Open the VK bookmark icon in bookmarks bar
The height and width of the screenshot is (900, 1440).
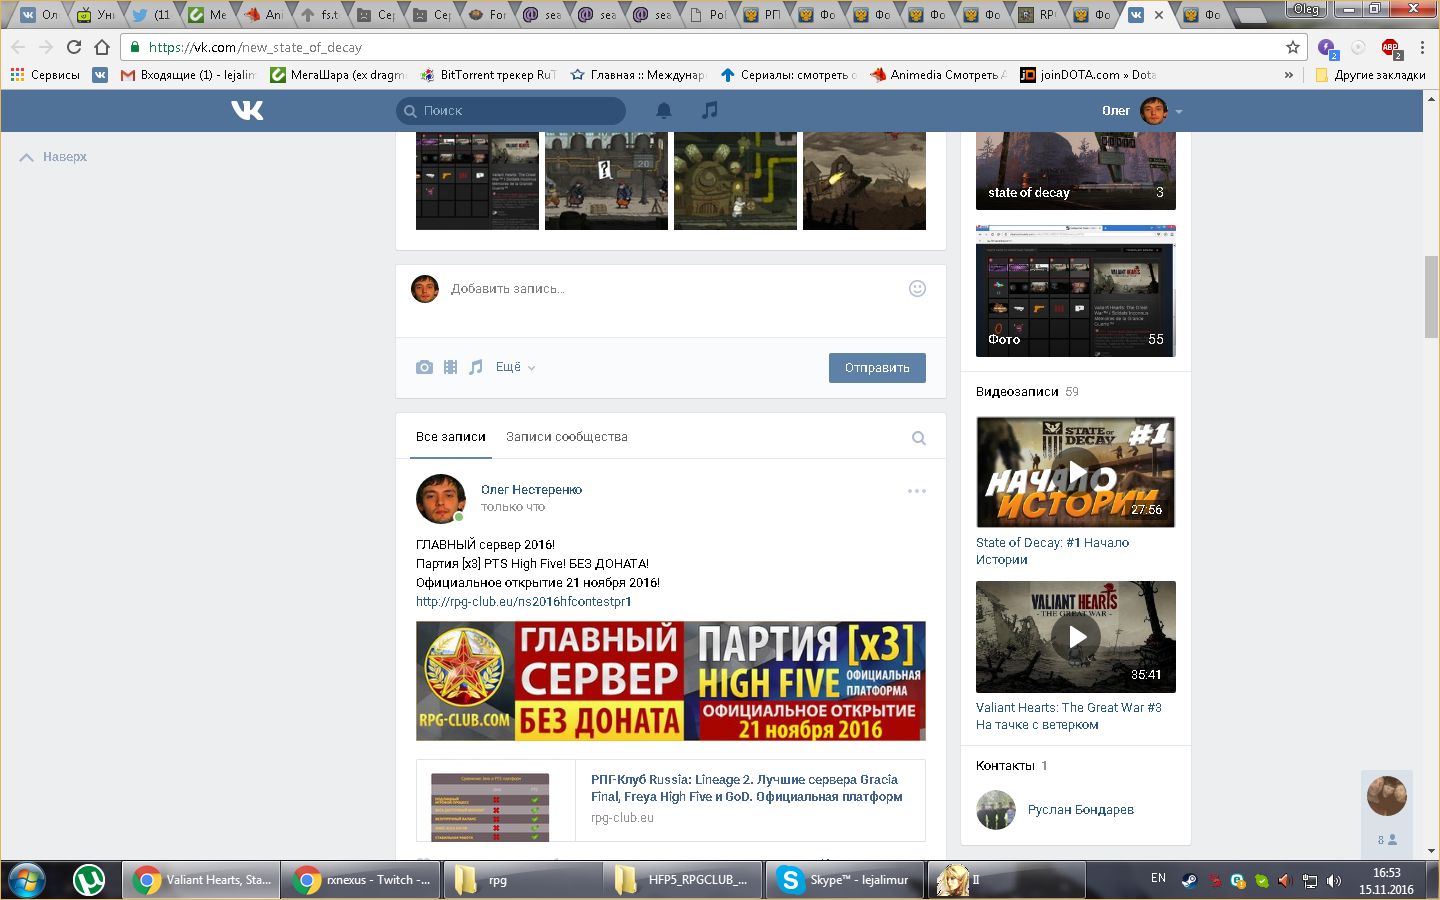tap(100, 75)
